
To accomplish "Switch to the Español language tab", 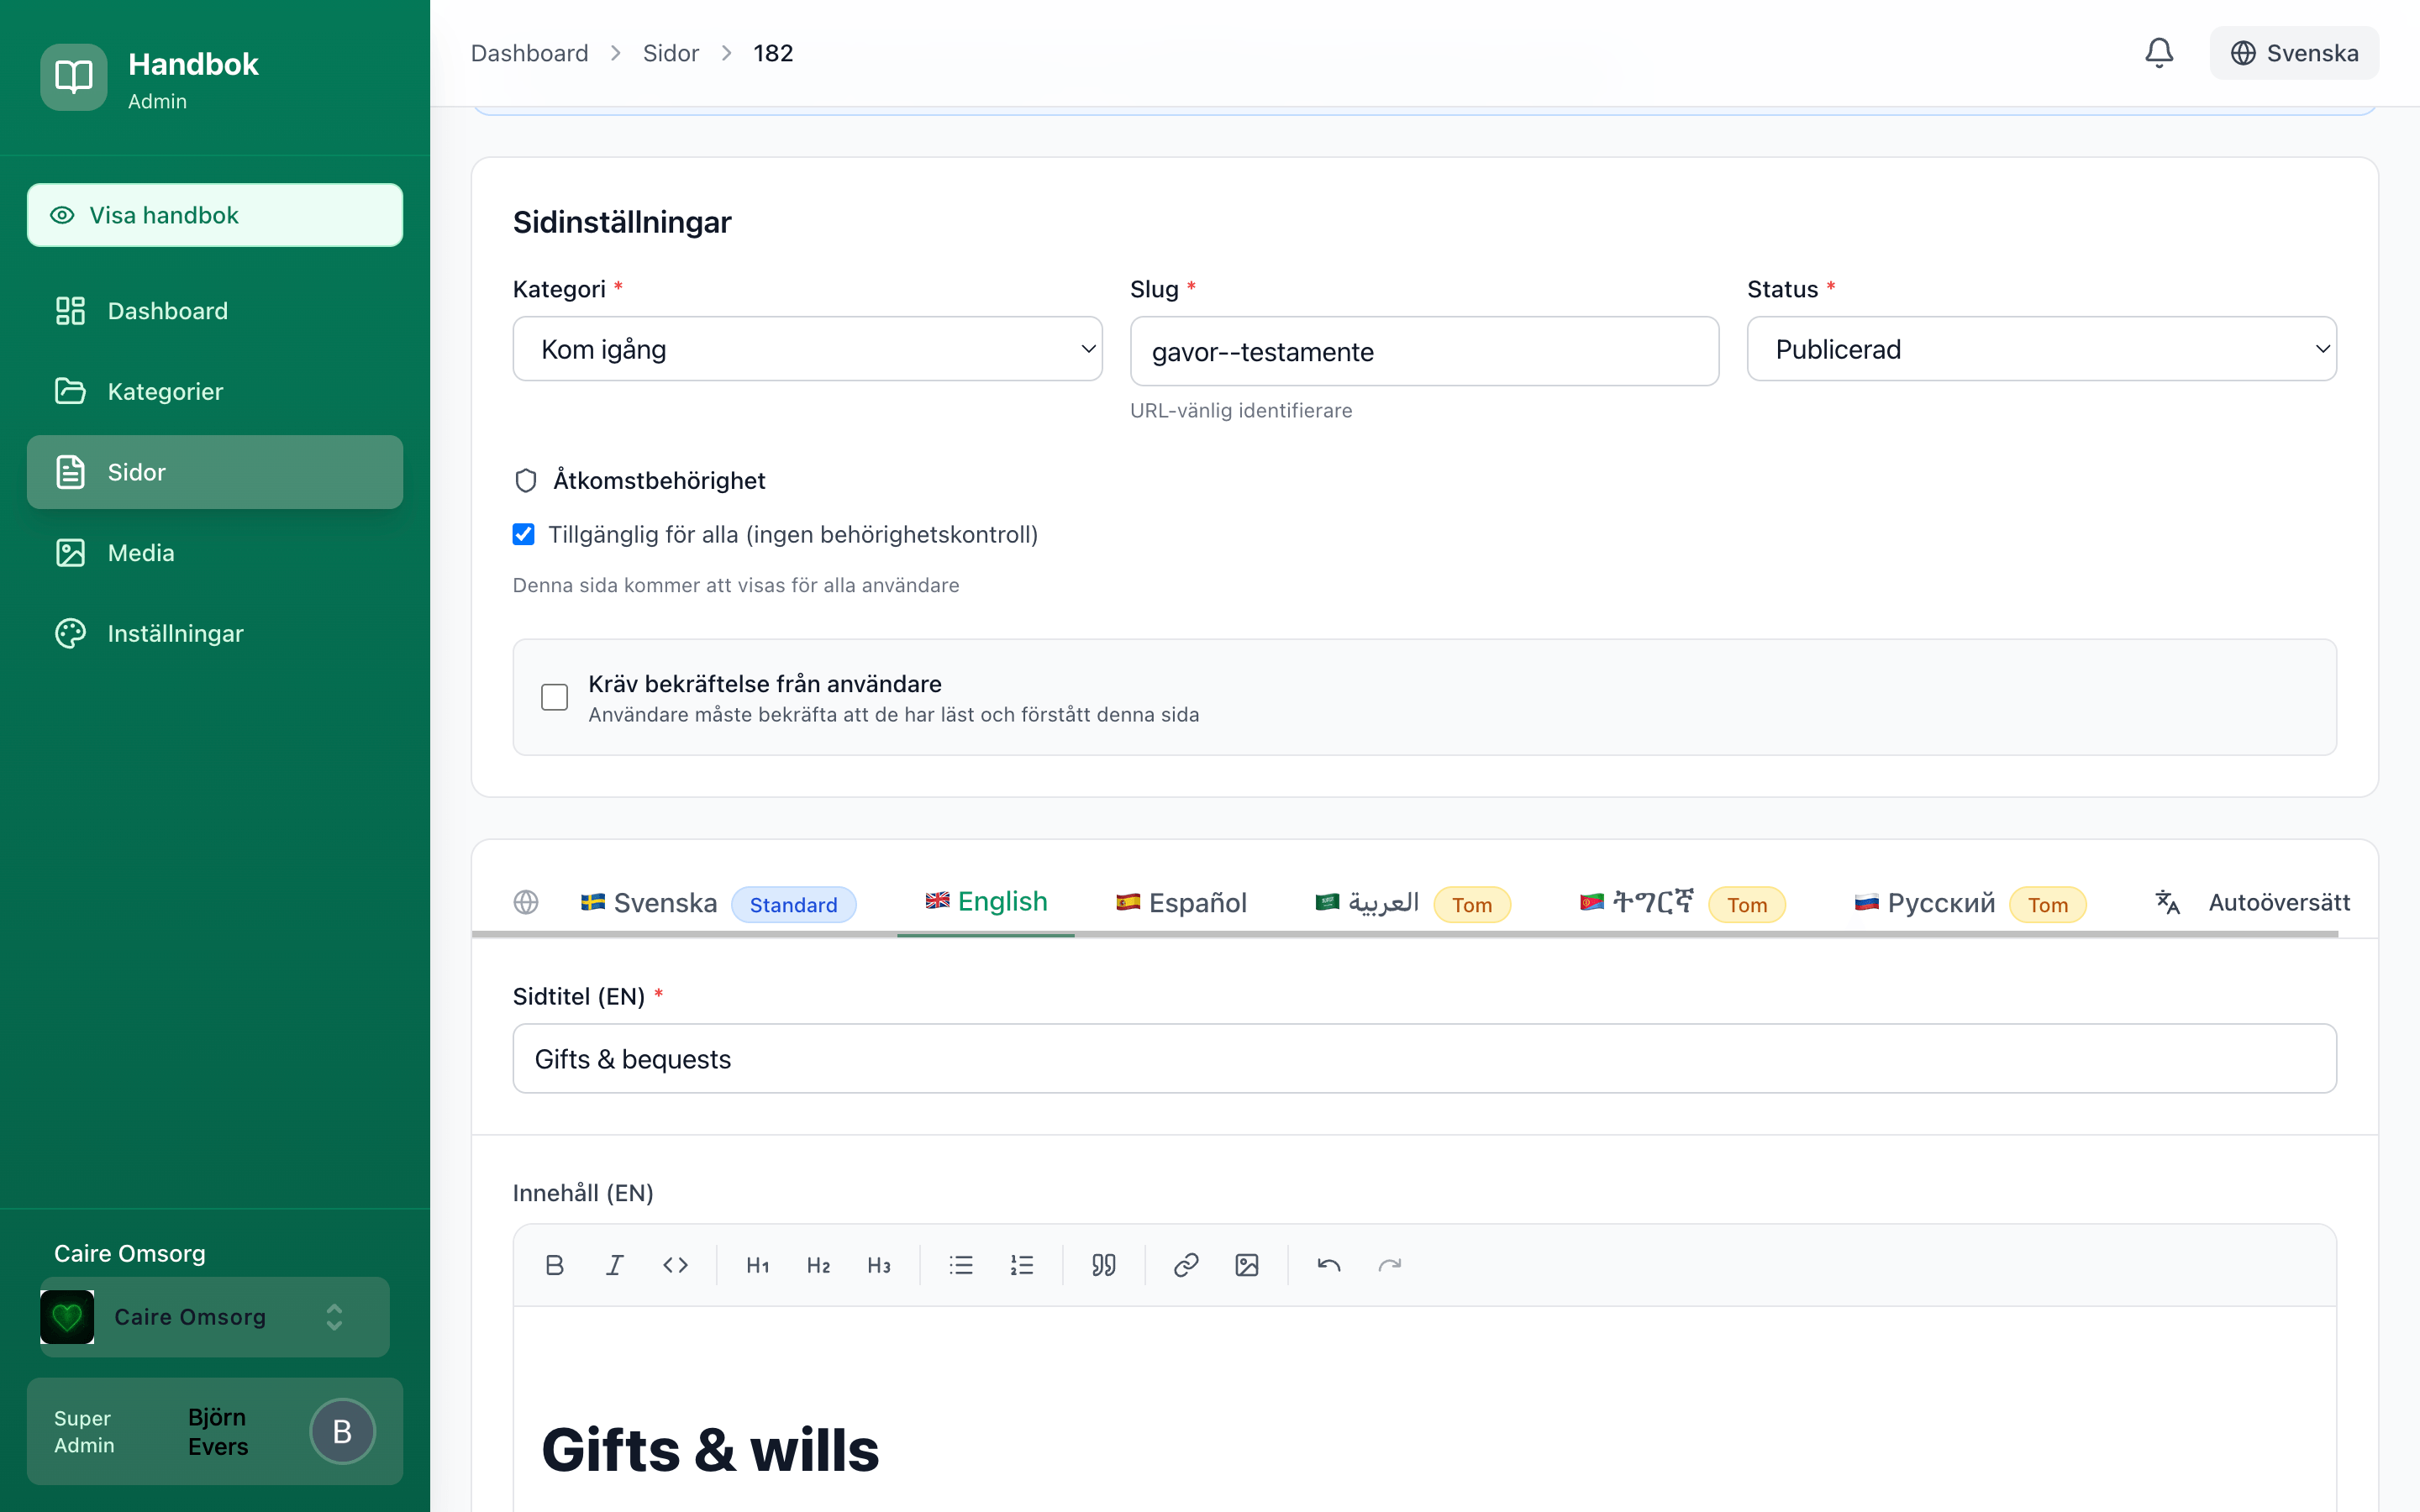I will click(1181, 902).
